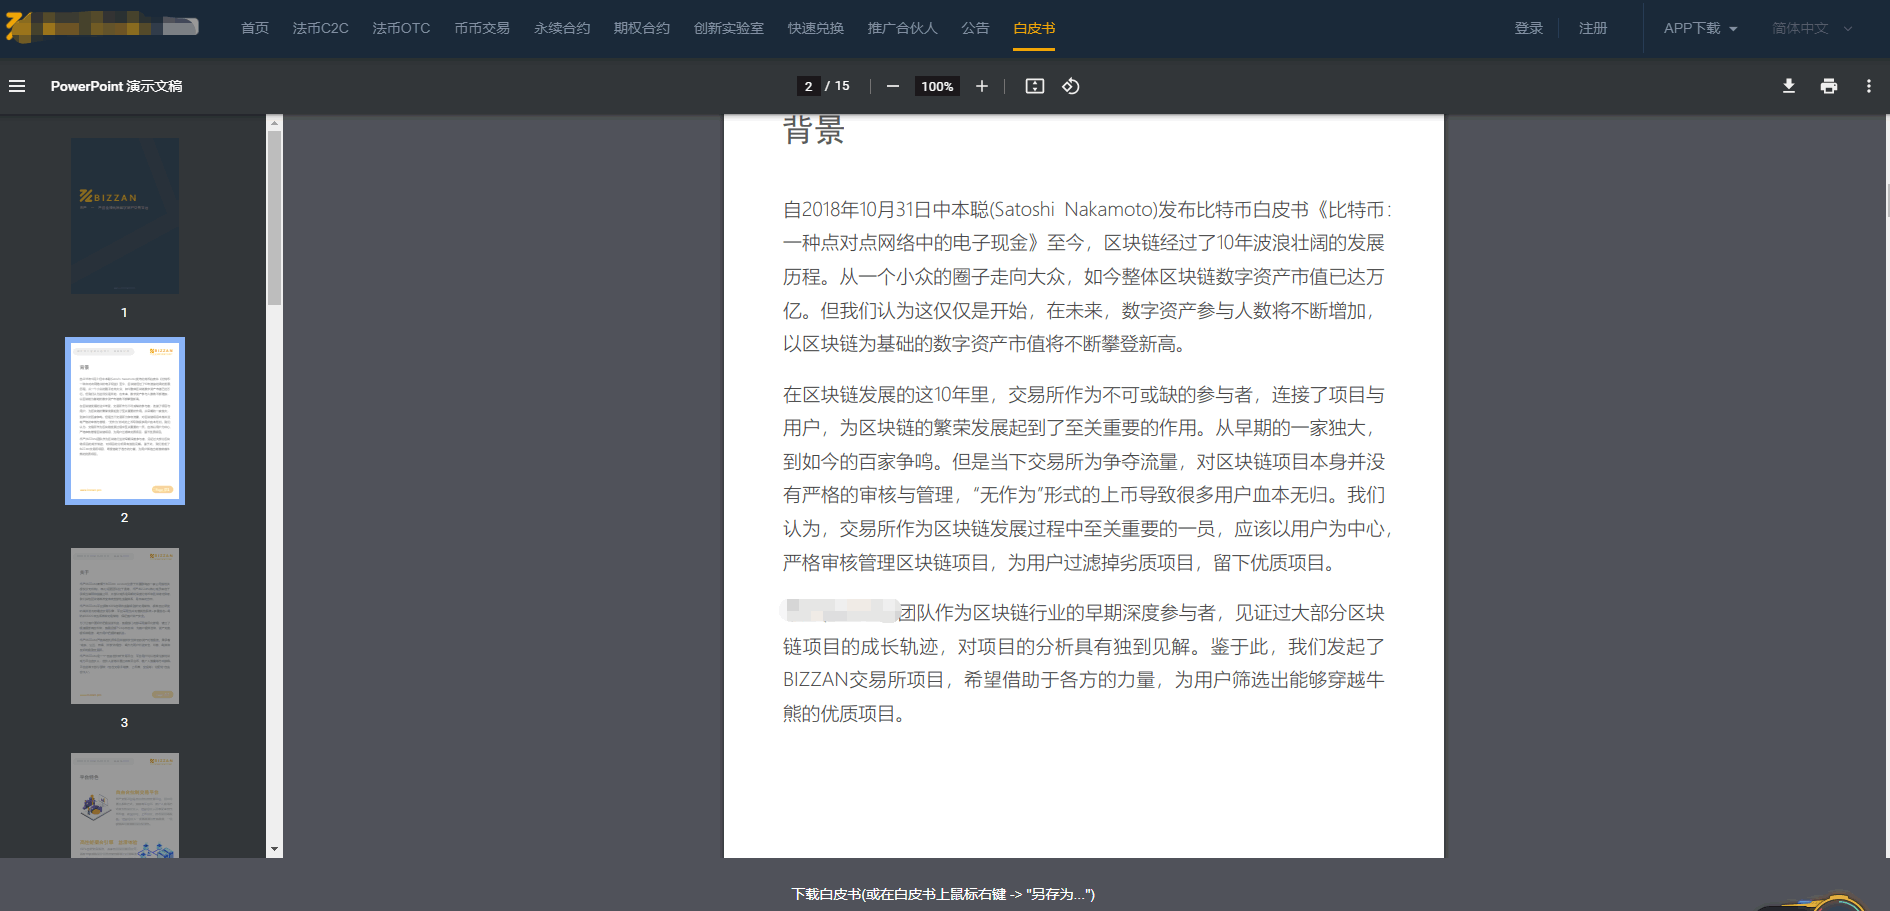Image resolution: width=1890 pixels, height=911 pixels.
Task: Click the 登录 link
Action: [1528, 28]
